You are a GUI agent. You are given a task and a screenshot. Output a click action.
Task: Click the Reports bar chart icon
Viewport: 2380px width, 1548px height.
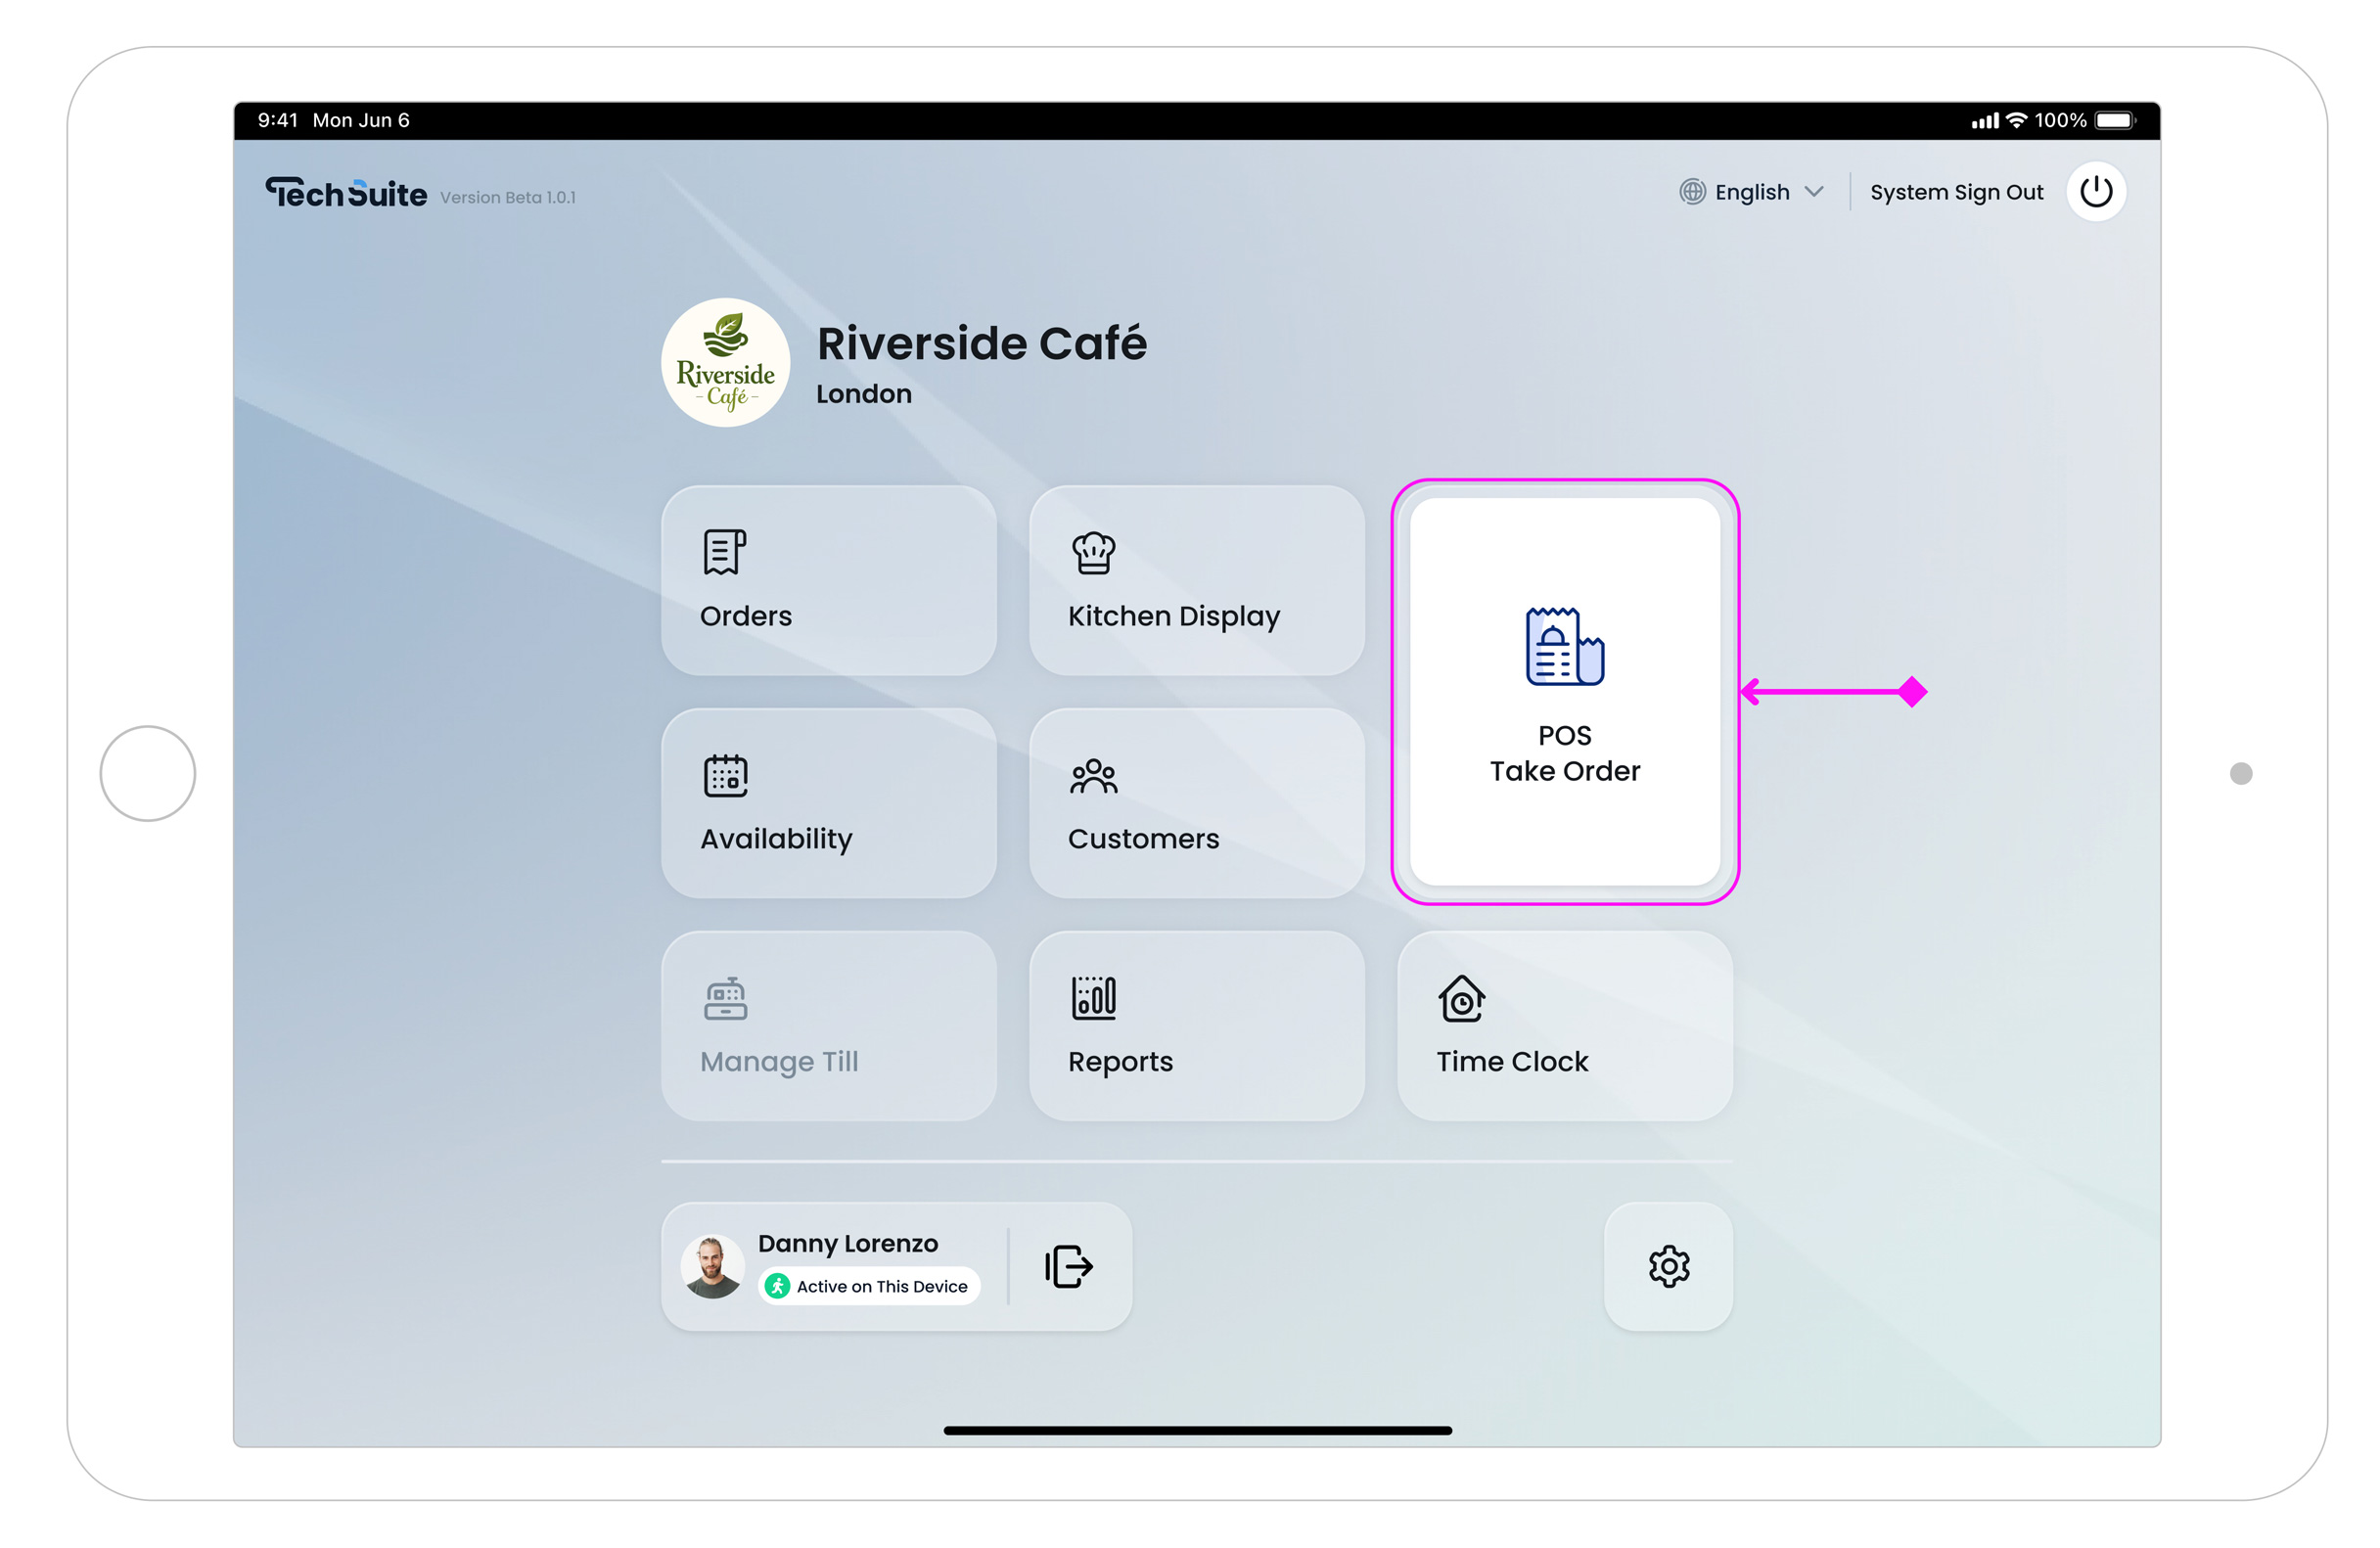pos(1093,998)
